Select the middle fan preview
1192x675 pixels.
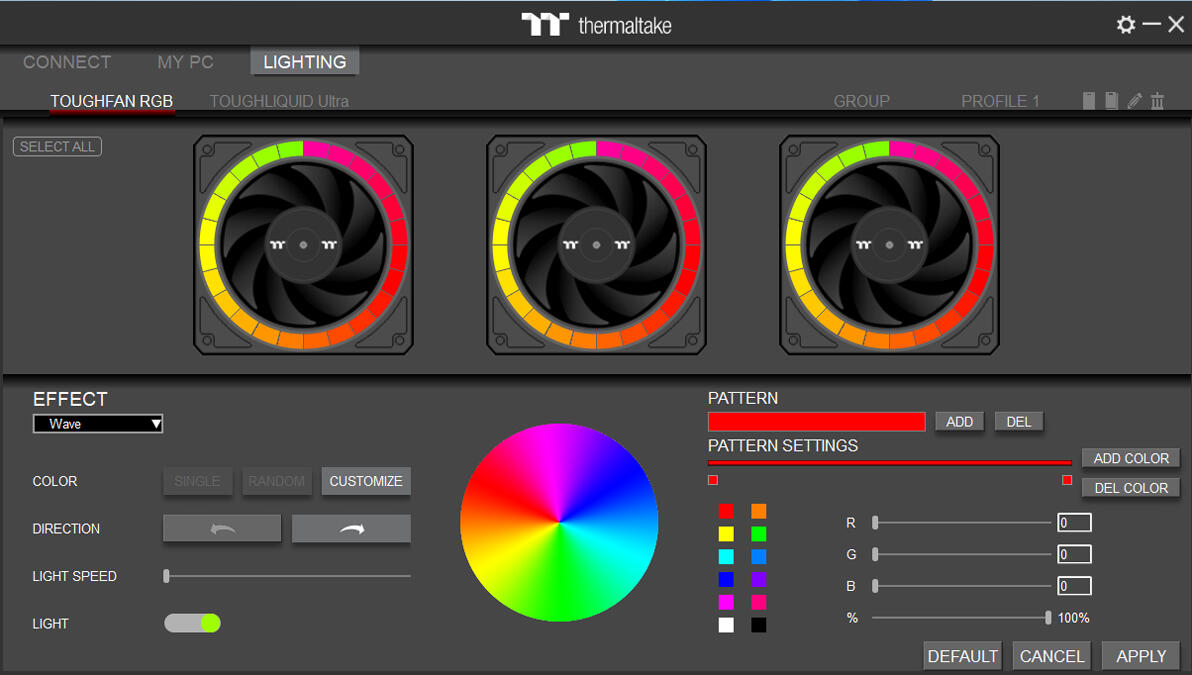coord(596,245)
